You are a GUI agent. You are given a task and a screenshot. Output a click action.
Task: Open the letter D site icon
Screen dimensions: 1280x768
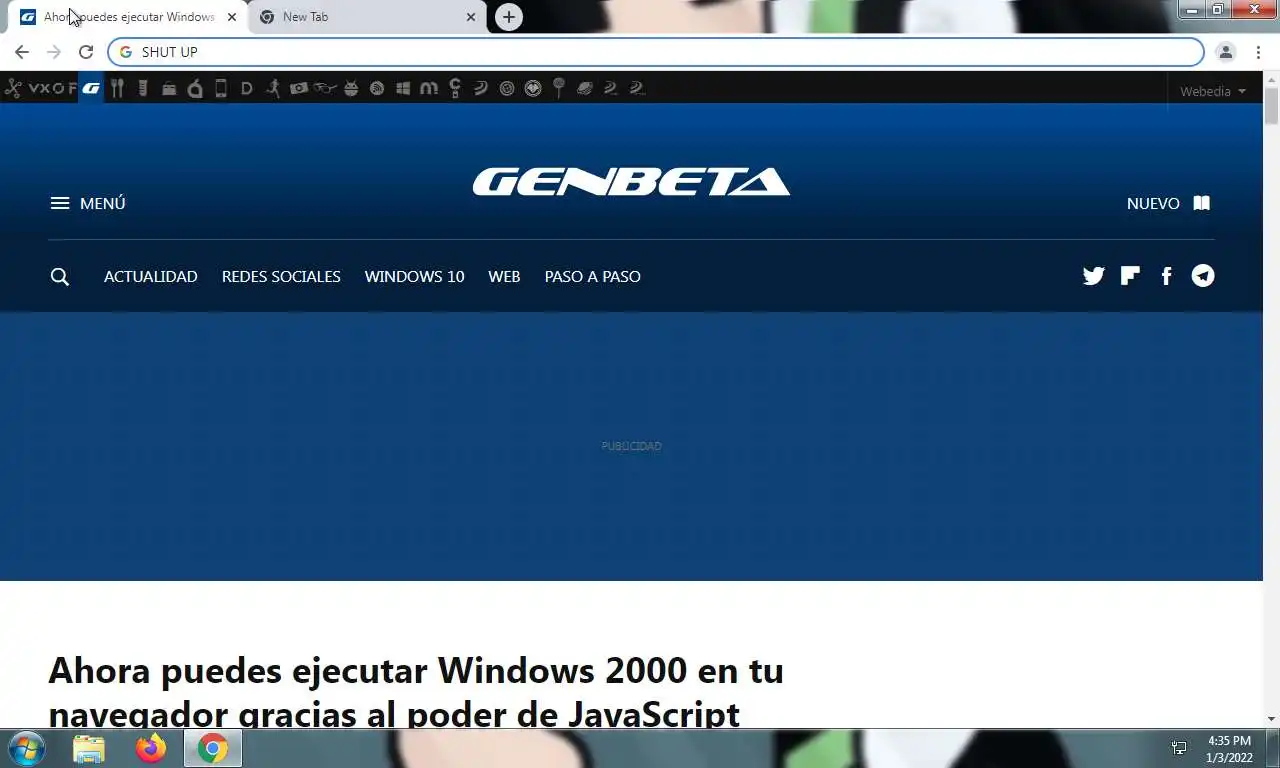247,88
